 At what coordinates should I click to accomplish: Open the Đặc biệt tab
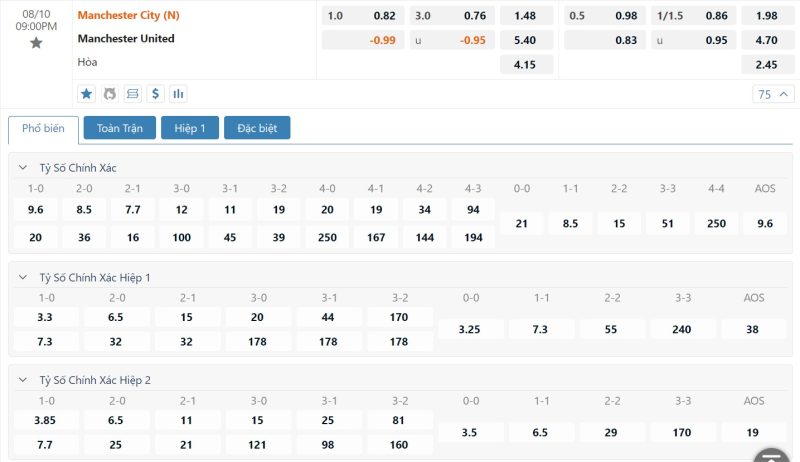(x=257, y=128)
